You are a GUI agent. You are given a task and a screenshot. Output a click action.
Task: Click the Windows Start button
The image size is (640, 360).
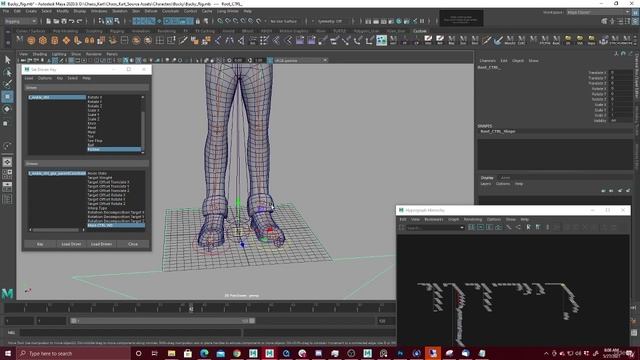(x=8, y=353)
